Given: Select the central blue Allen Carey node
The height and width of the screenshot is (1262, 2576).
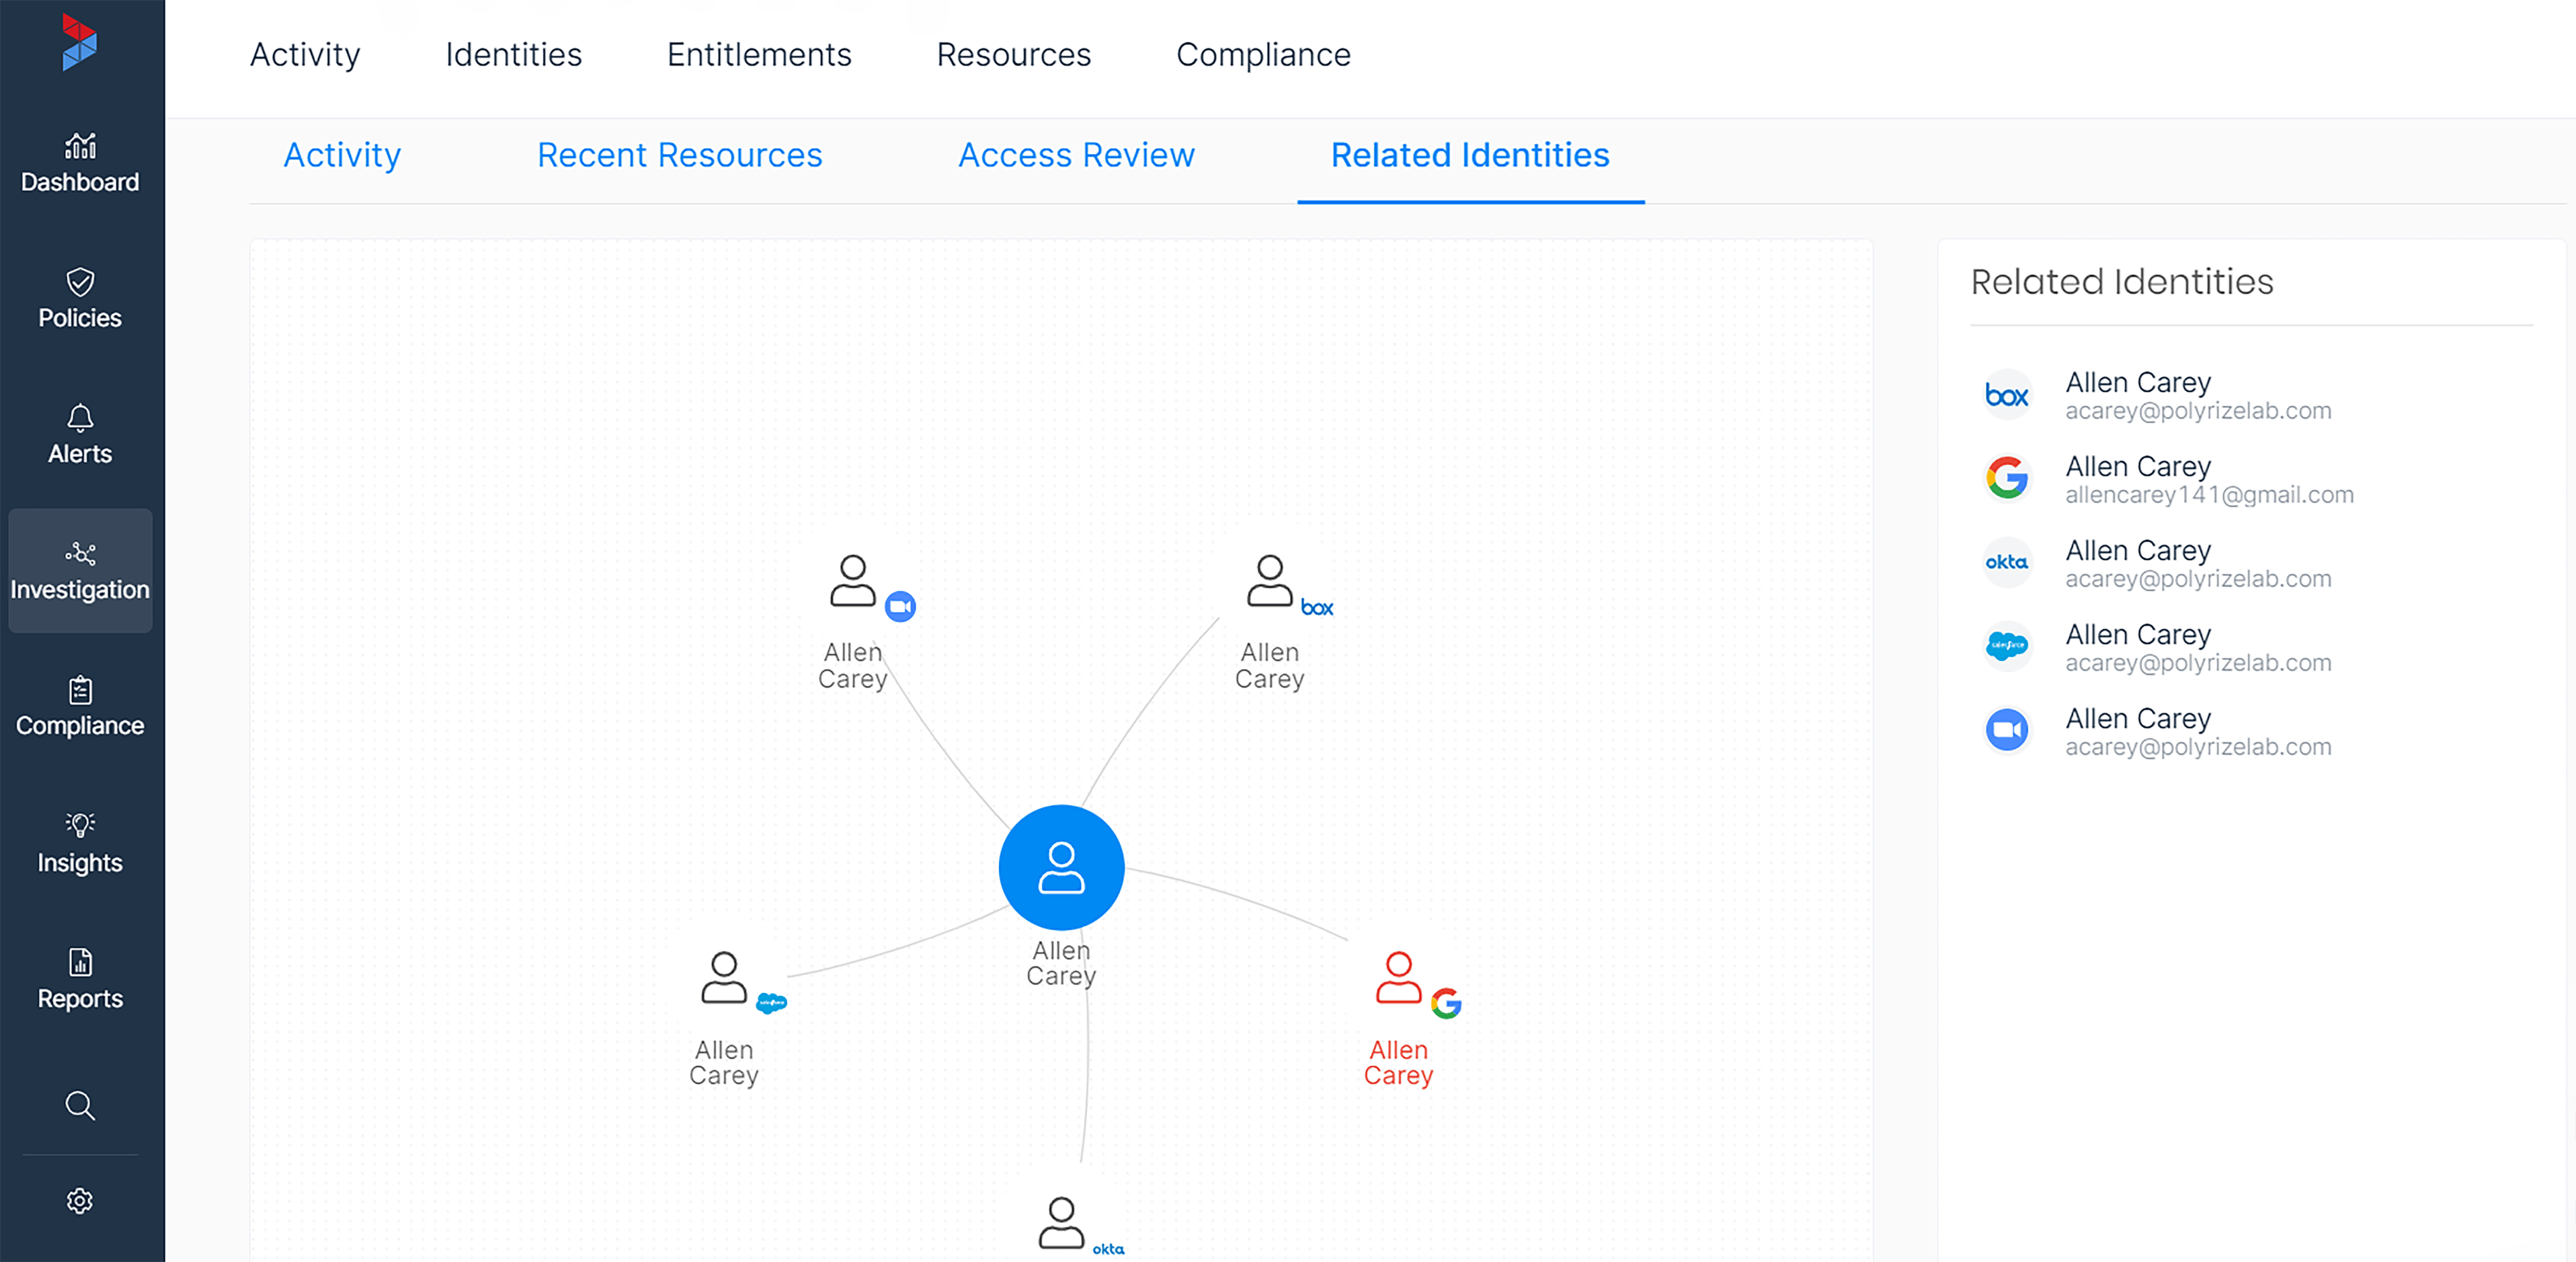Looking at the screenshot, I should (1061, 867).
